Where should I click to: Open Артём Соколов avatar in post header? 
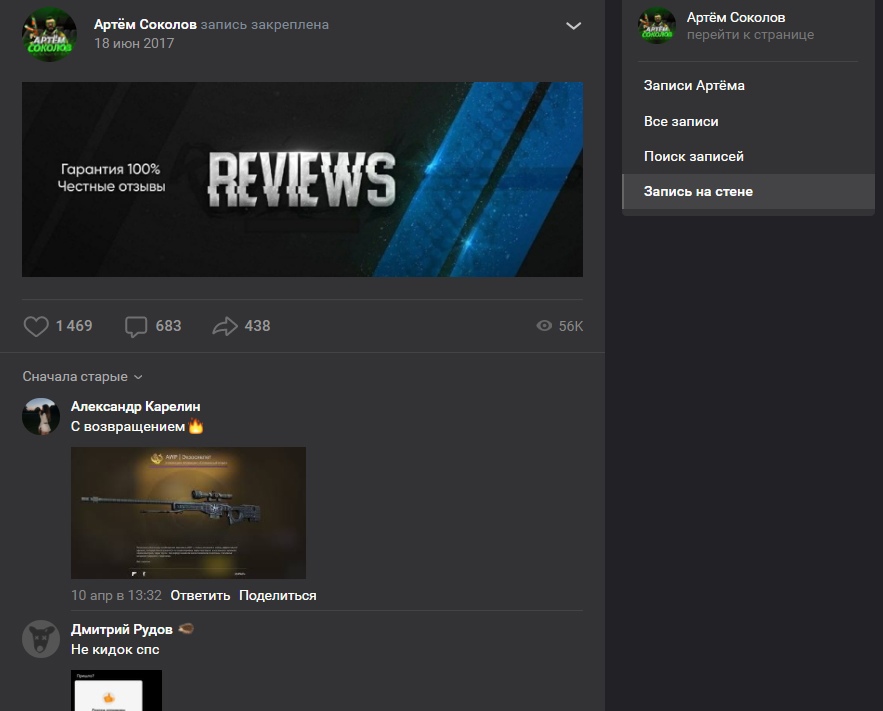(49, 34)
